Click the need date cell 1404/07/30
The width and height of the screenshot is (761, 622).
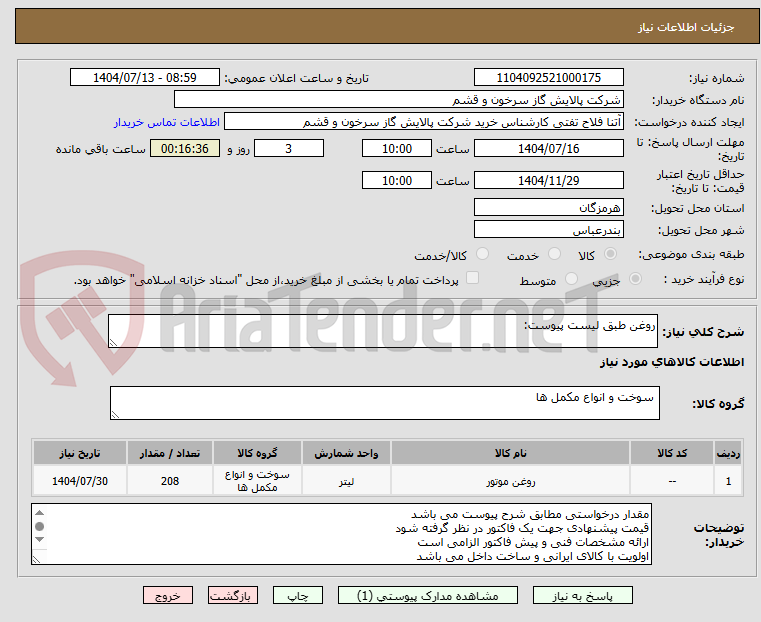[x=80, y=481]
